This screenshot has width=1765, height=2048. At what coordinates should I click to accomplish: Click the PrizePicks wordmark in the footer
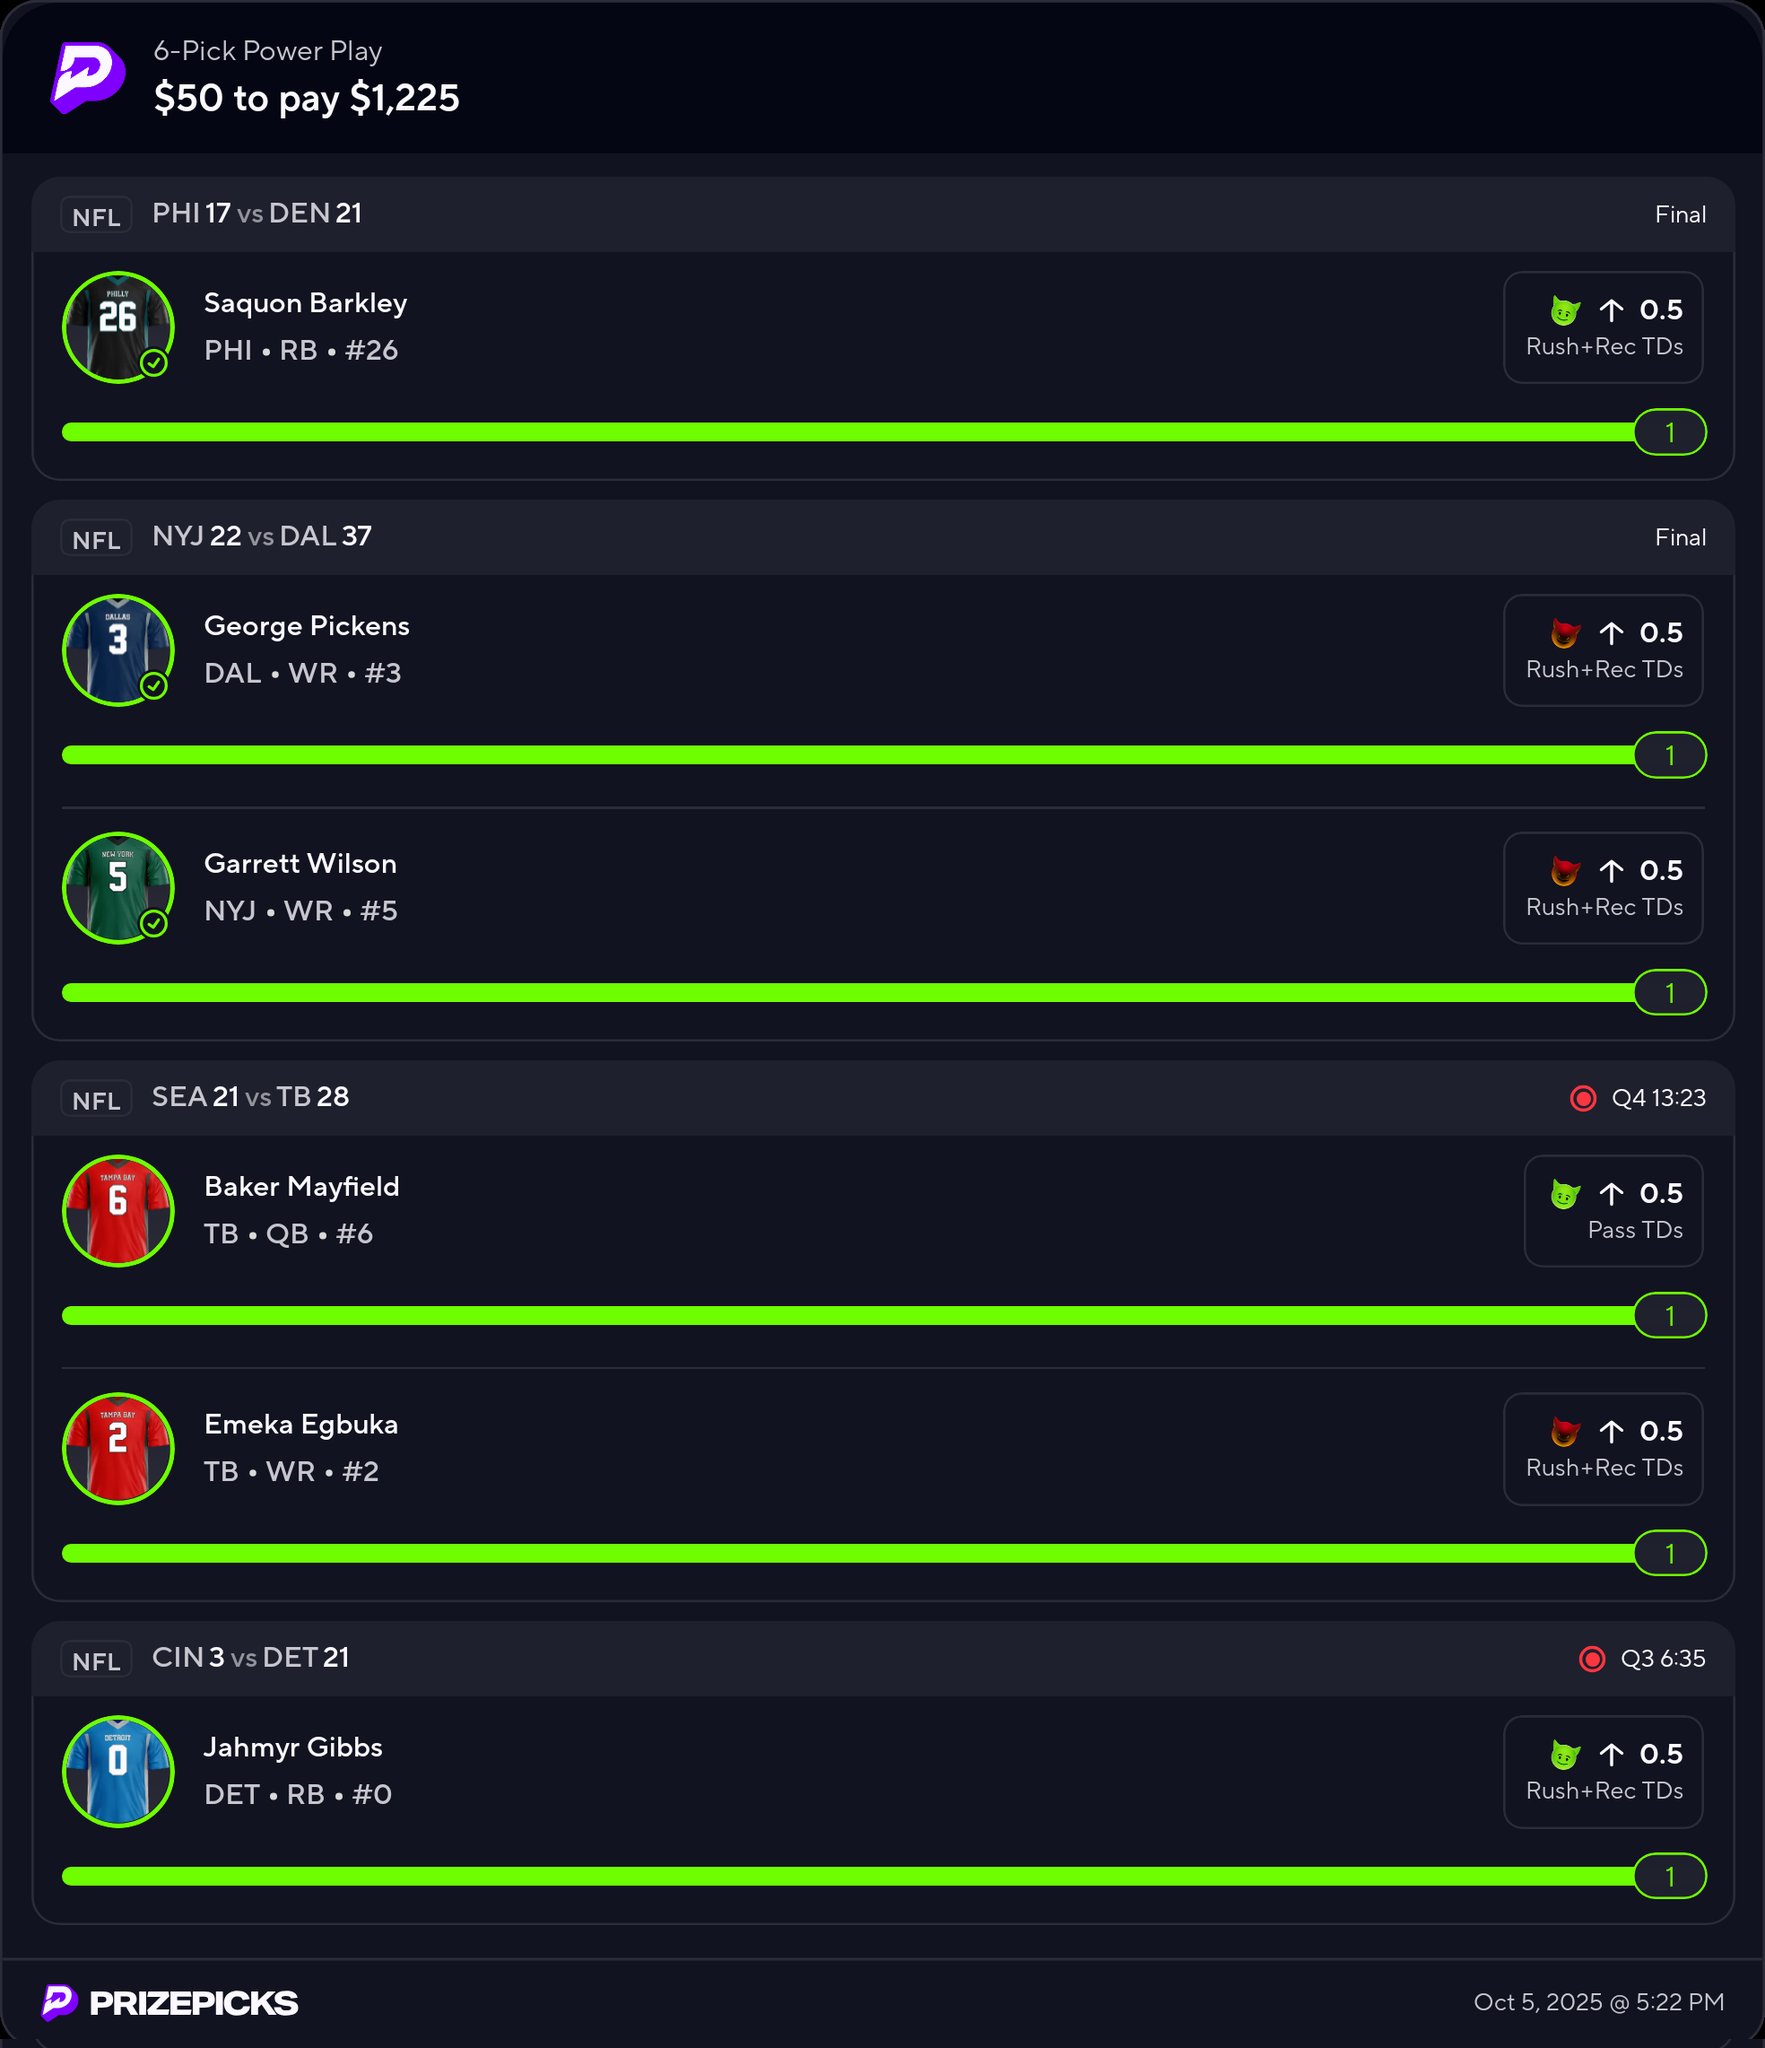coord(193,2003)
